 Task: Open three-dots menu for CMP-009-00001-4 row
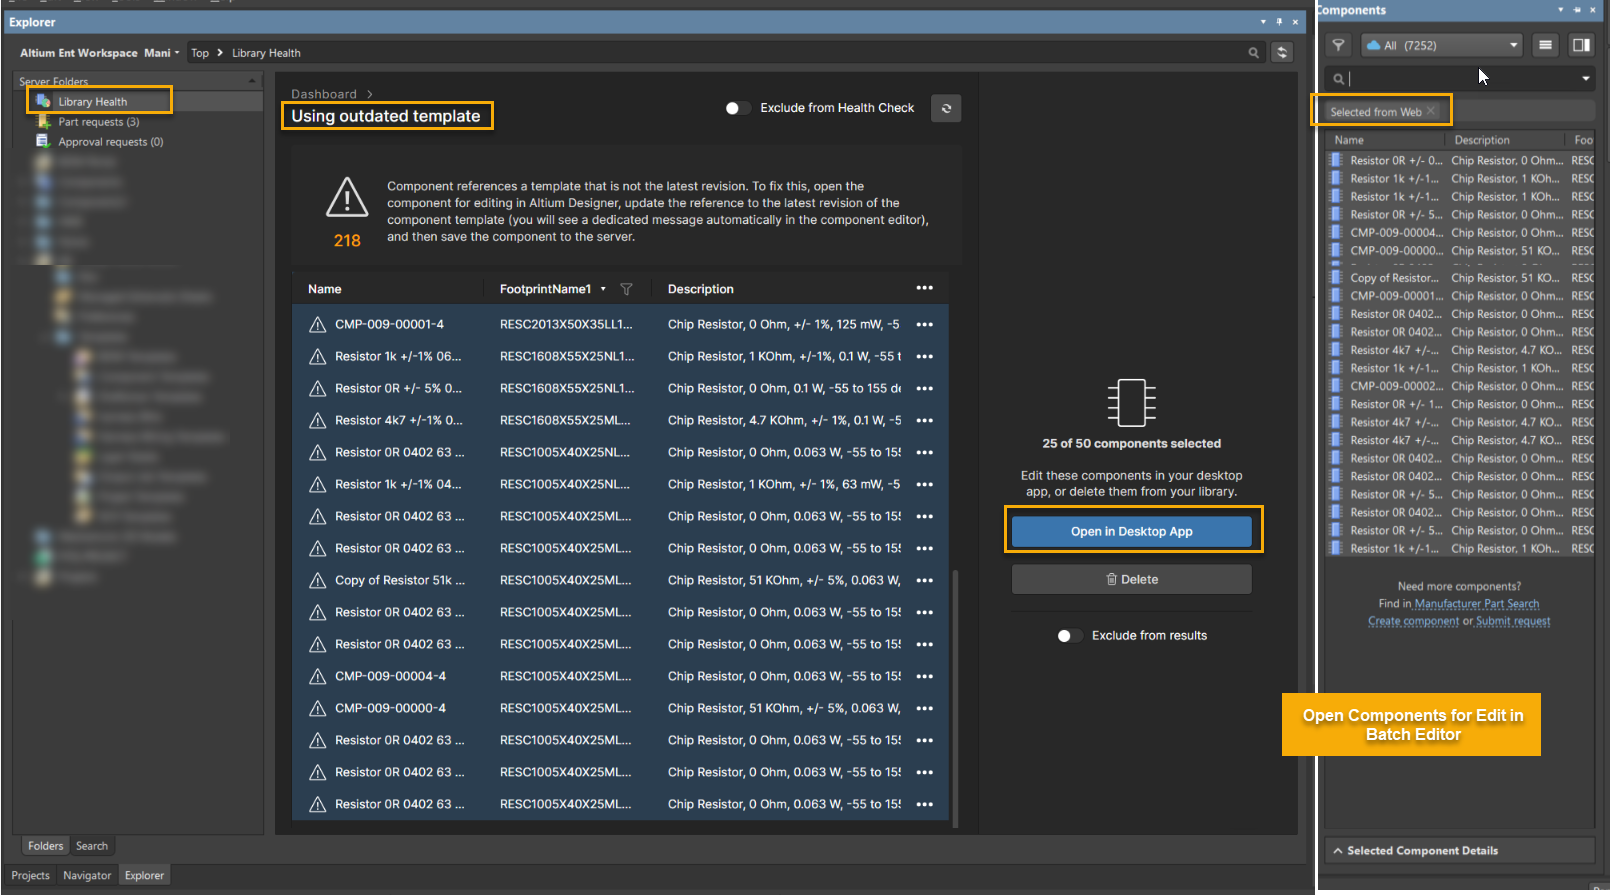924,324
